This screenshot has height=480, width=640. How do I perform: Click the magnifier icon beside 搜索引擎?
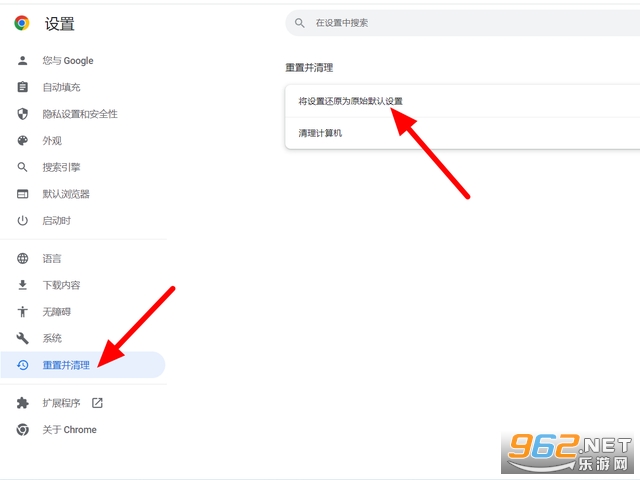22,167
